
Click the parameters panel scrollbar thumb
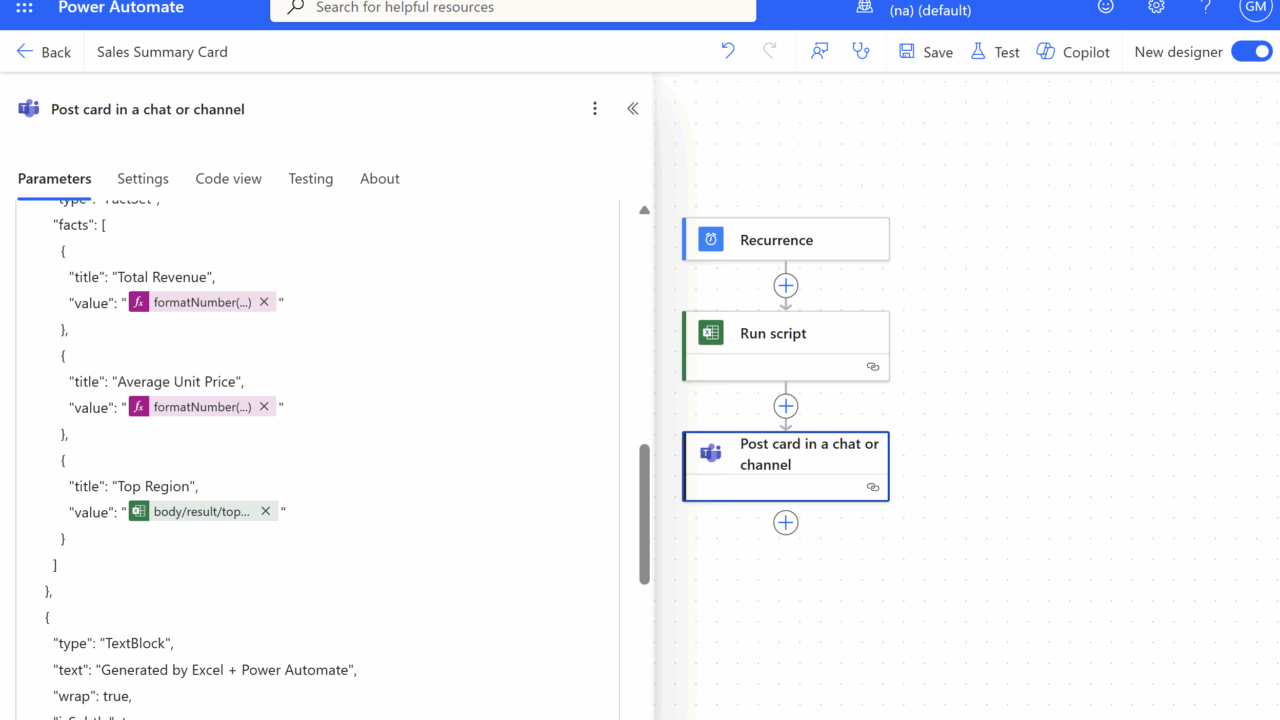coord(645,514)
